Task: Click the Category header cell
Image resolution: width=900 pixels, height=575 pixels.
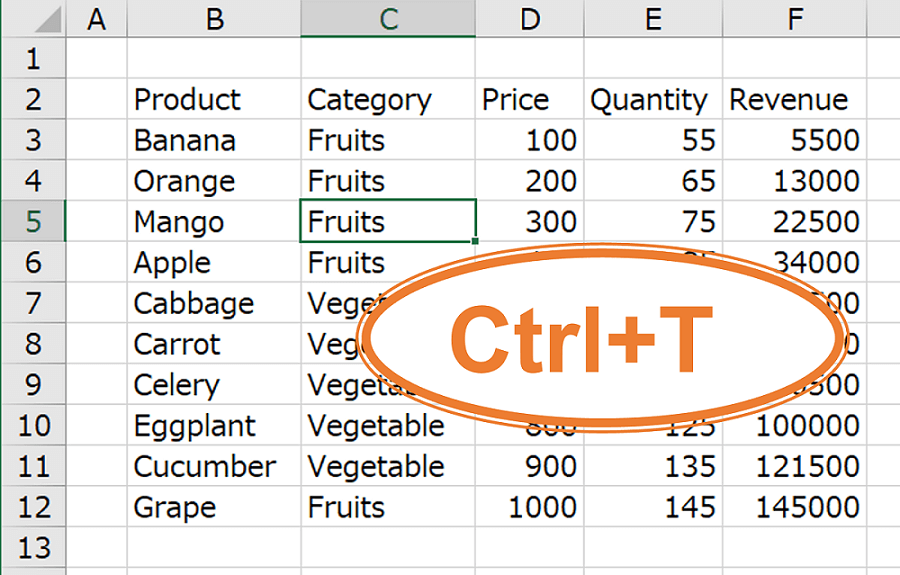Action: [388, 99]
